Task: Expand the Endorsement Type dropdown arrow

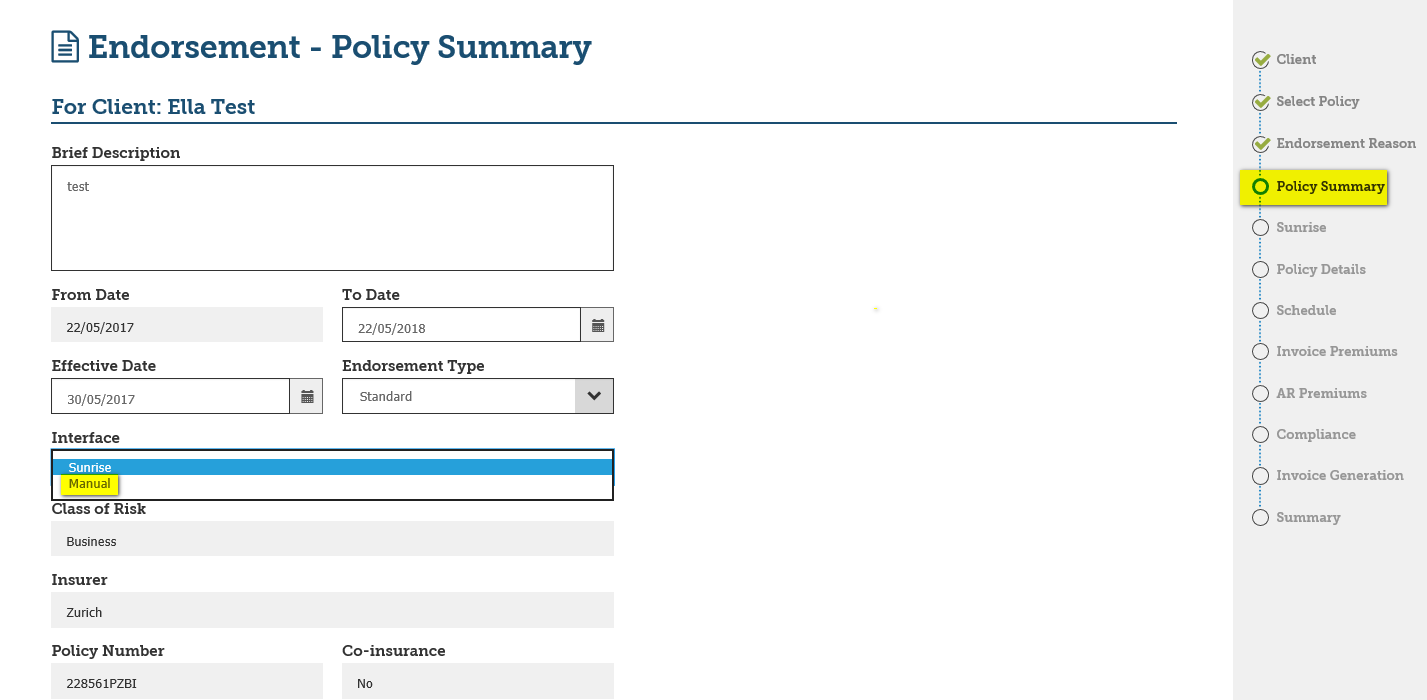Action: click(x=594, y=396)
